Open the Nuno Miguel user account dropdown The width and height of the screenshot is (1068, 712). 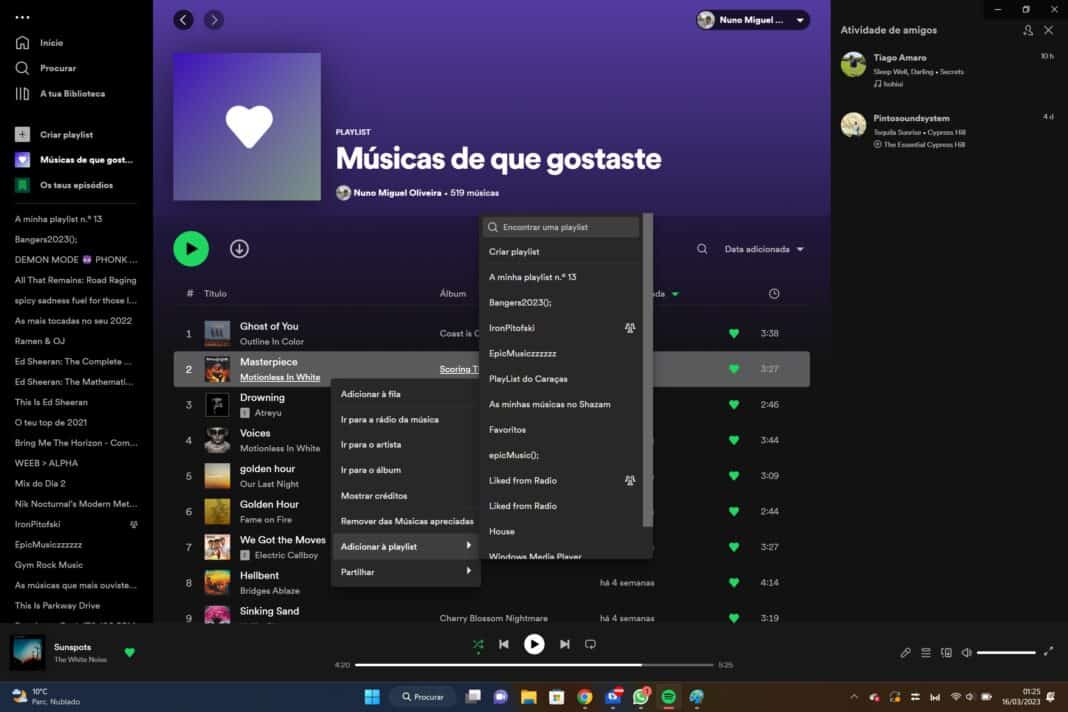click(x=753, y=20)
